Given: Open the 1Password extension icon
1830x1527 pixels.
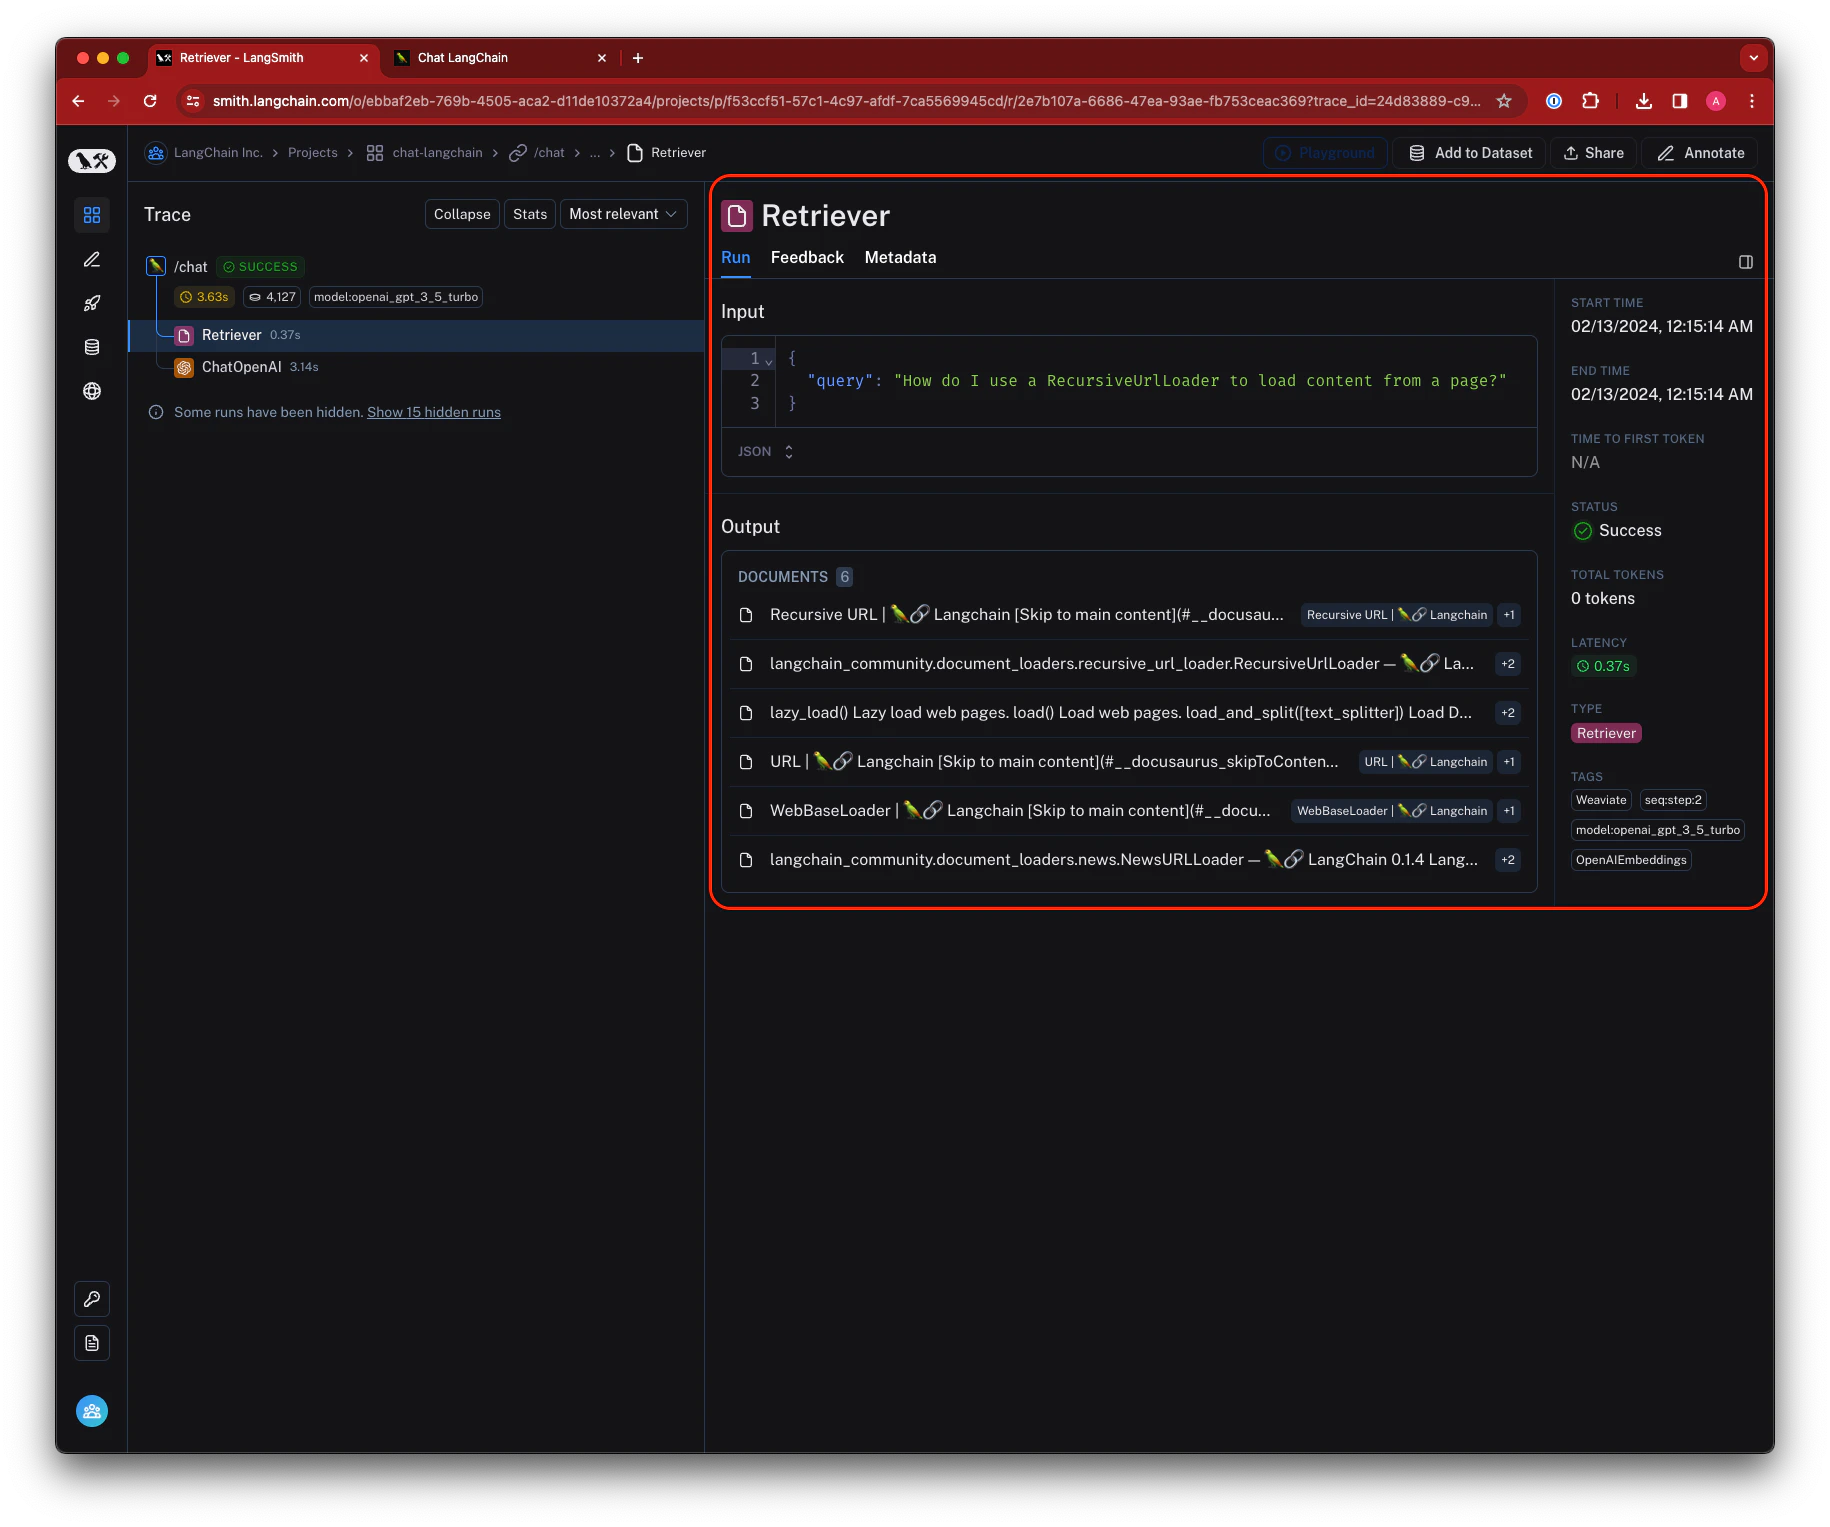Looking at the screenshot, I should tap(1554, 101).
